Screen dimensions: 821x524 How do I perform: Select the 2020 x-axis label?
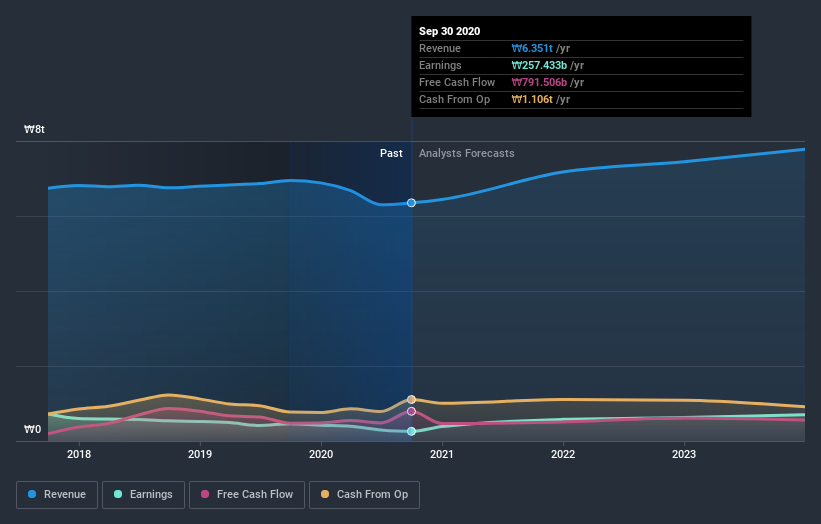tap(321, 454)
